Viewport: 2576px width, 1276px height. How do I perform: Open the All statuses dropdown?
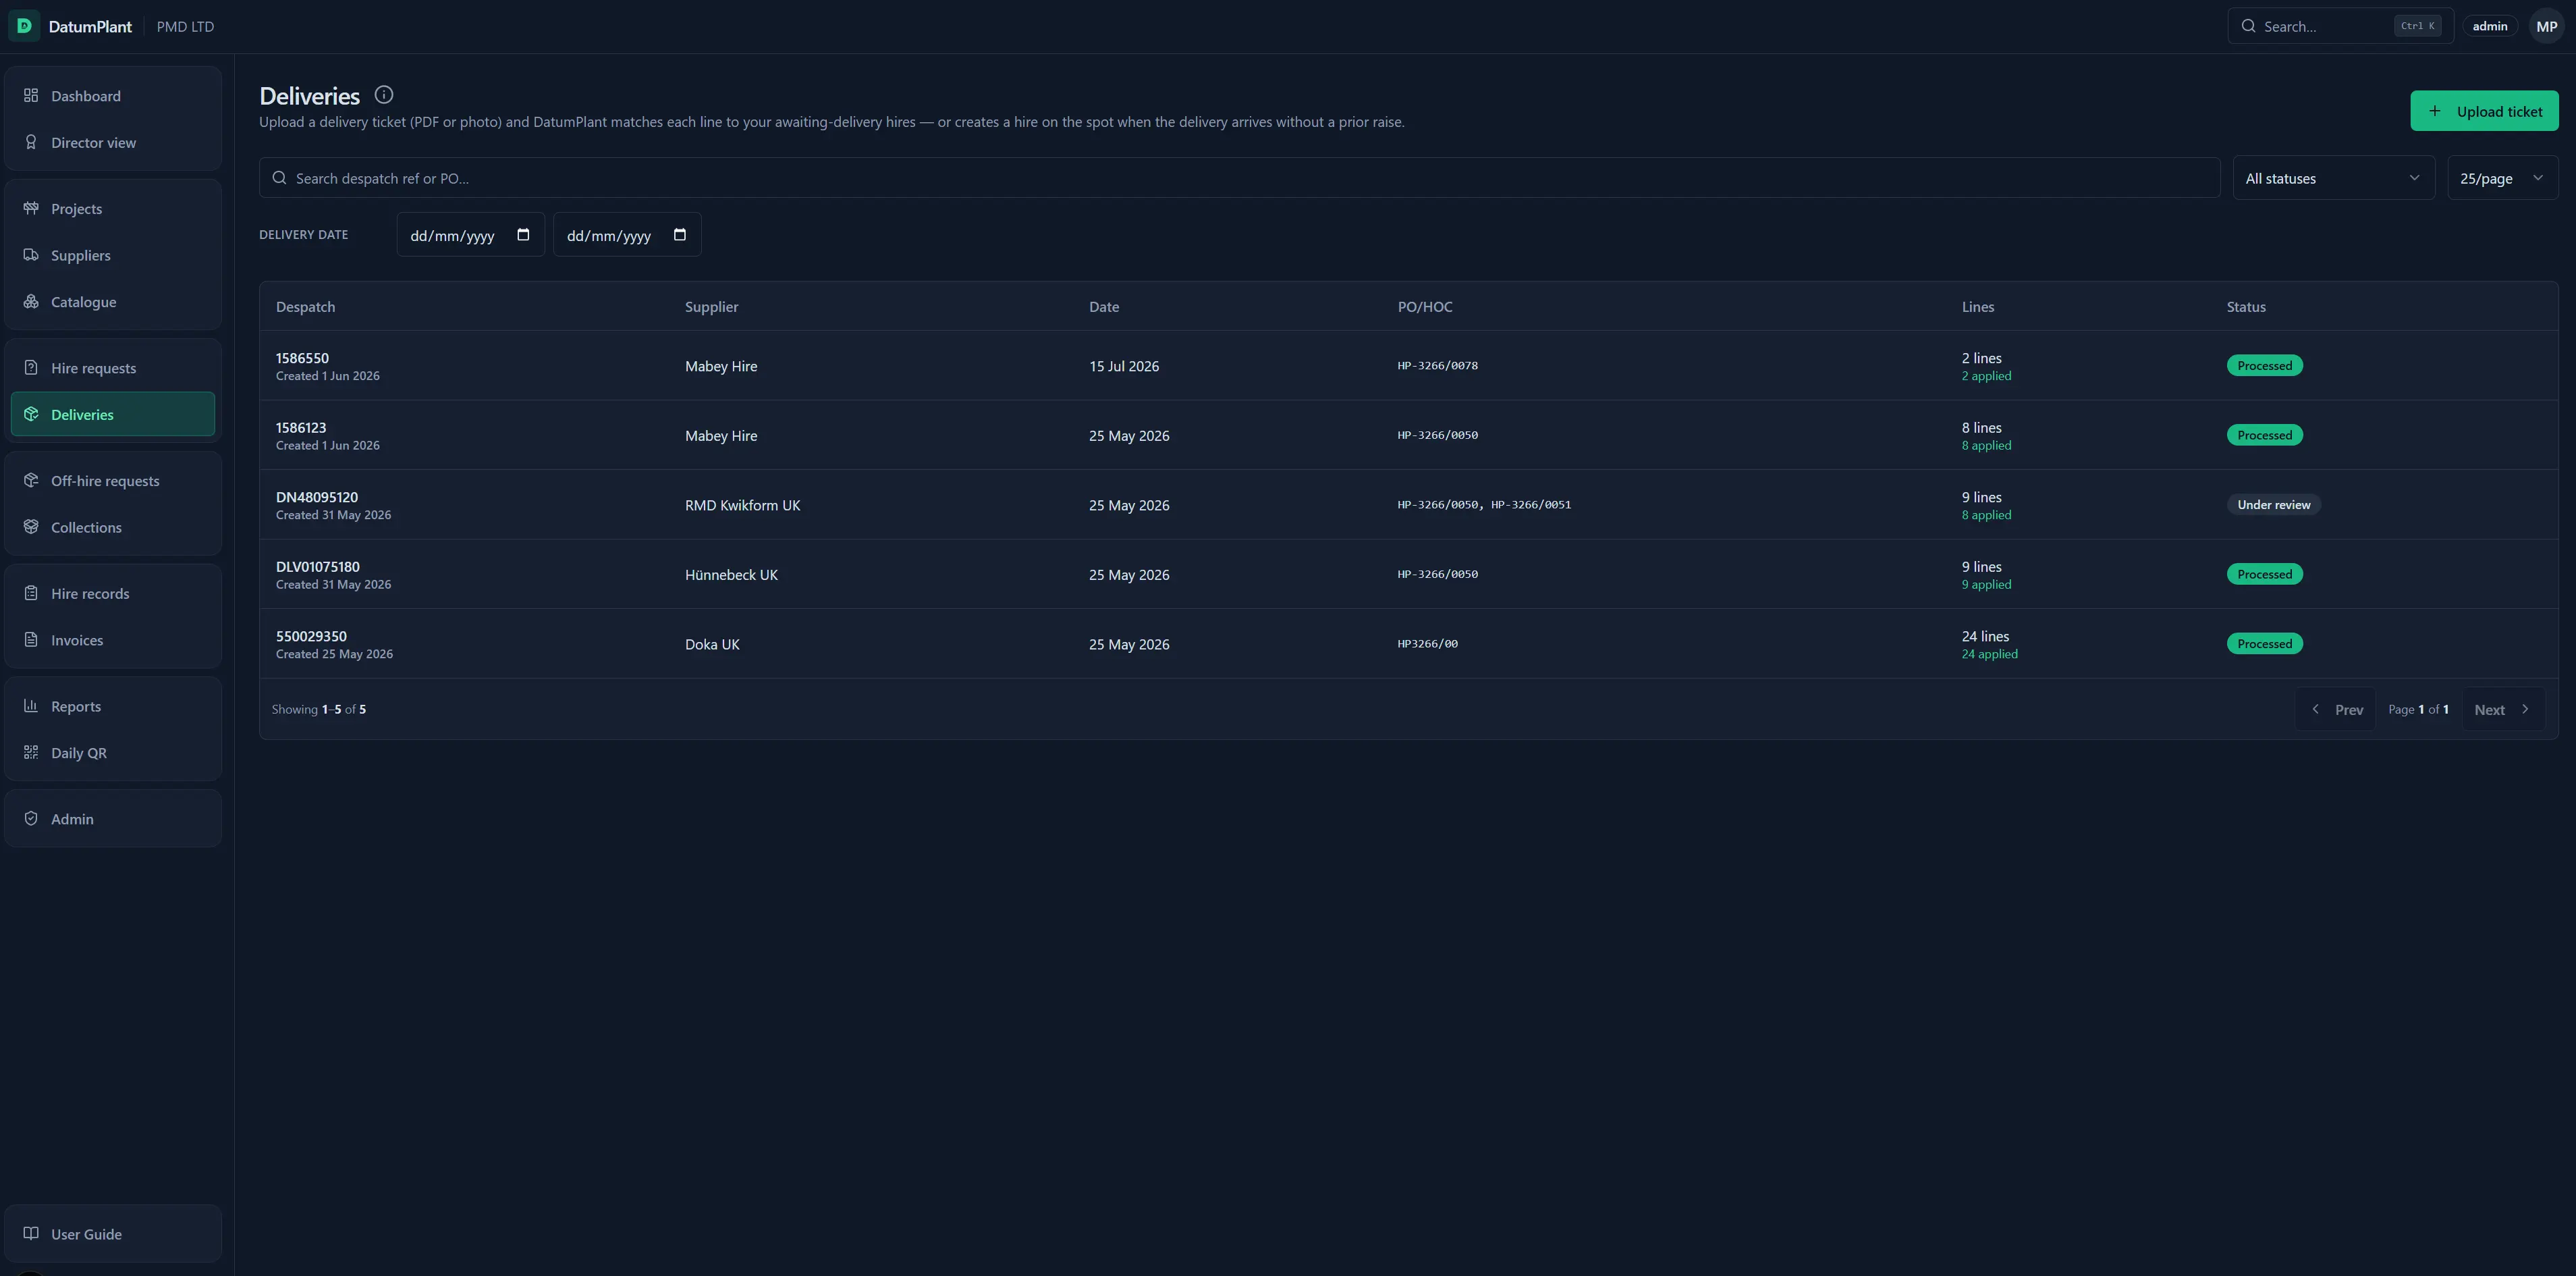pyautogui.click(x=2333, y=178)
